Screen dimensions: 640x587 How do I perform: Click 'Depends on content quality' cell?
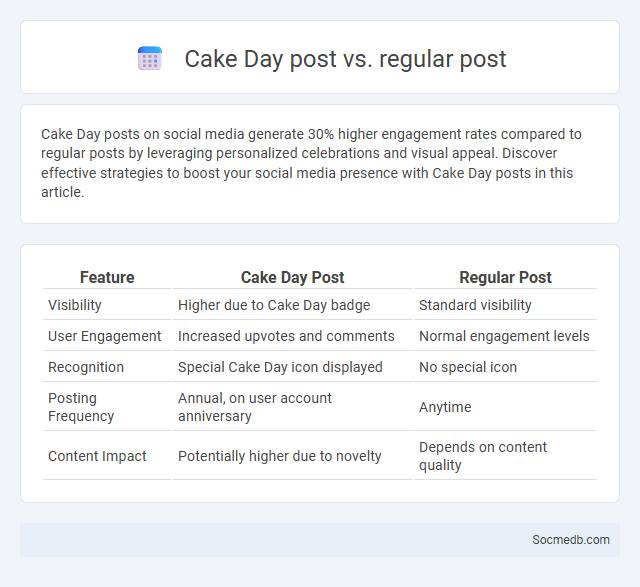(x=482, y=456)
